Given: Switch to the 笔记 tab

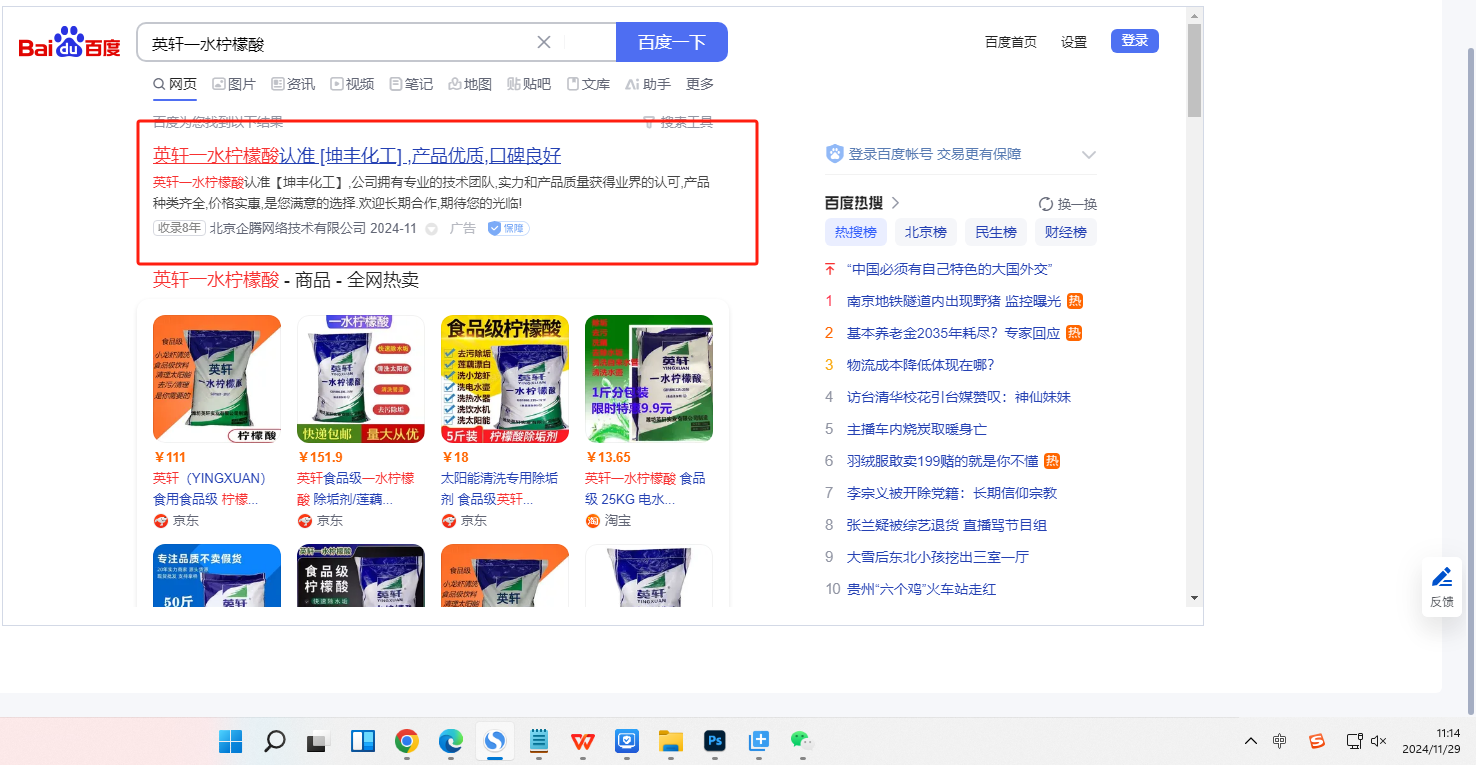Looking at the screenshot, I should click(411, 84).
